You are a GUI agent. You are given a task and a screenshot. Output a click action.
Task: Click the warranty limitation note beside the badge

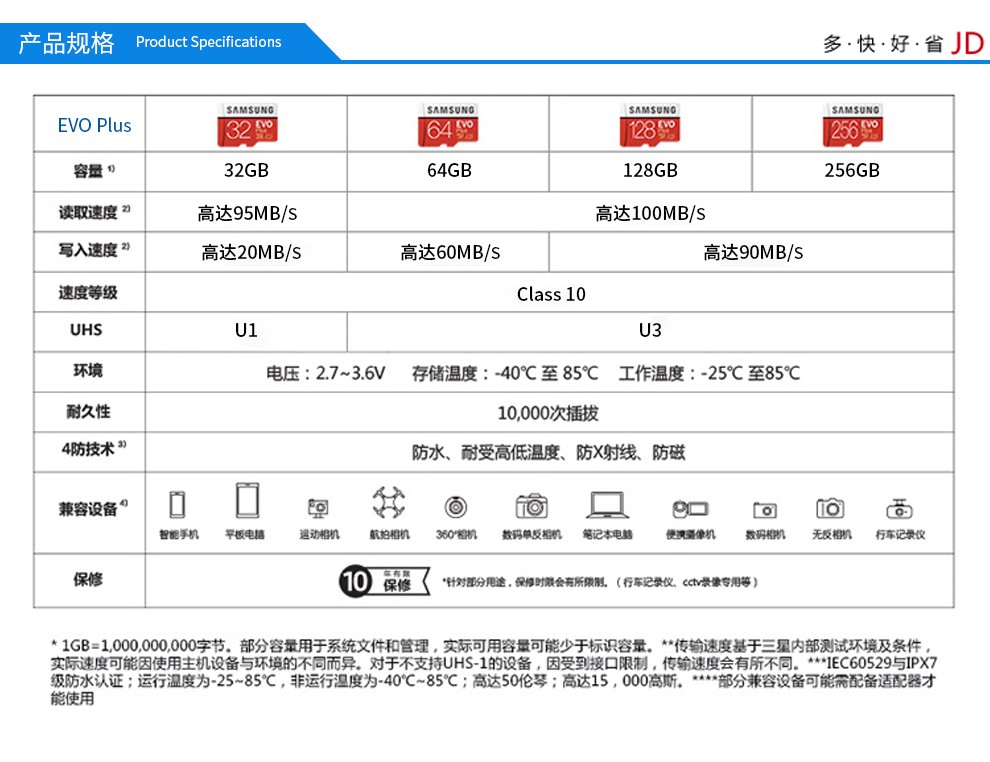click(x=599, y=582)
